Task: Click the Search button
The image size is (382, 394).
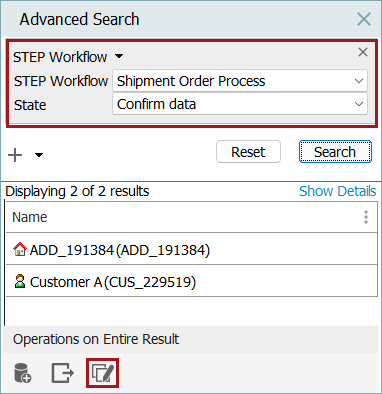Action: (x=335, y=152)
